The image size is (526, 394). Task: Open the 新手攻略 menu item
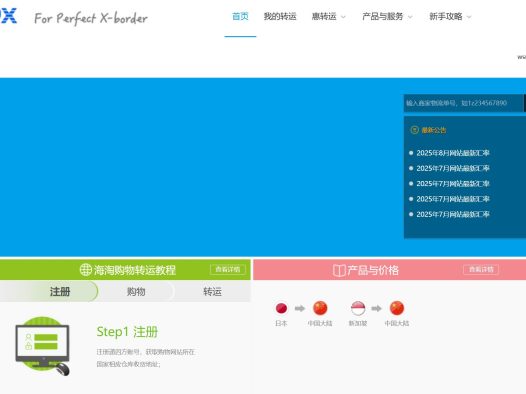[446, 16]
